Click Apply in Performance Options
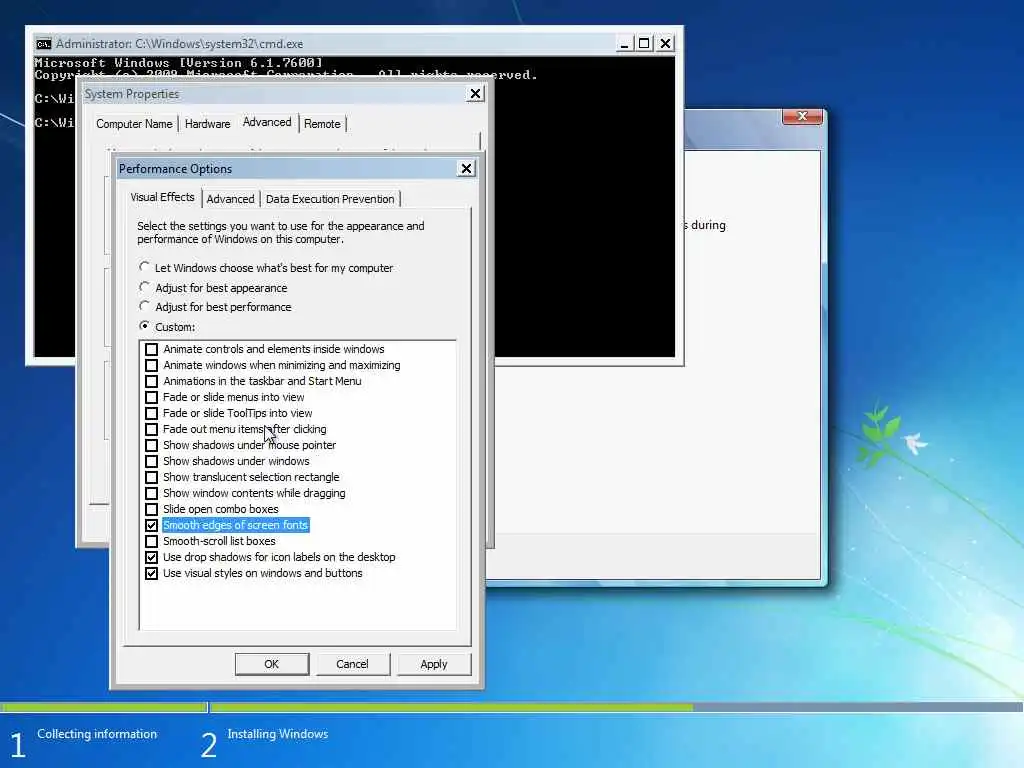Image resolution: width=1024 pixels, height=768 pixels. [x=434, y=664]
